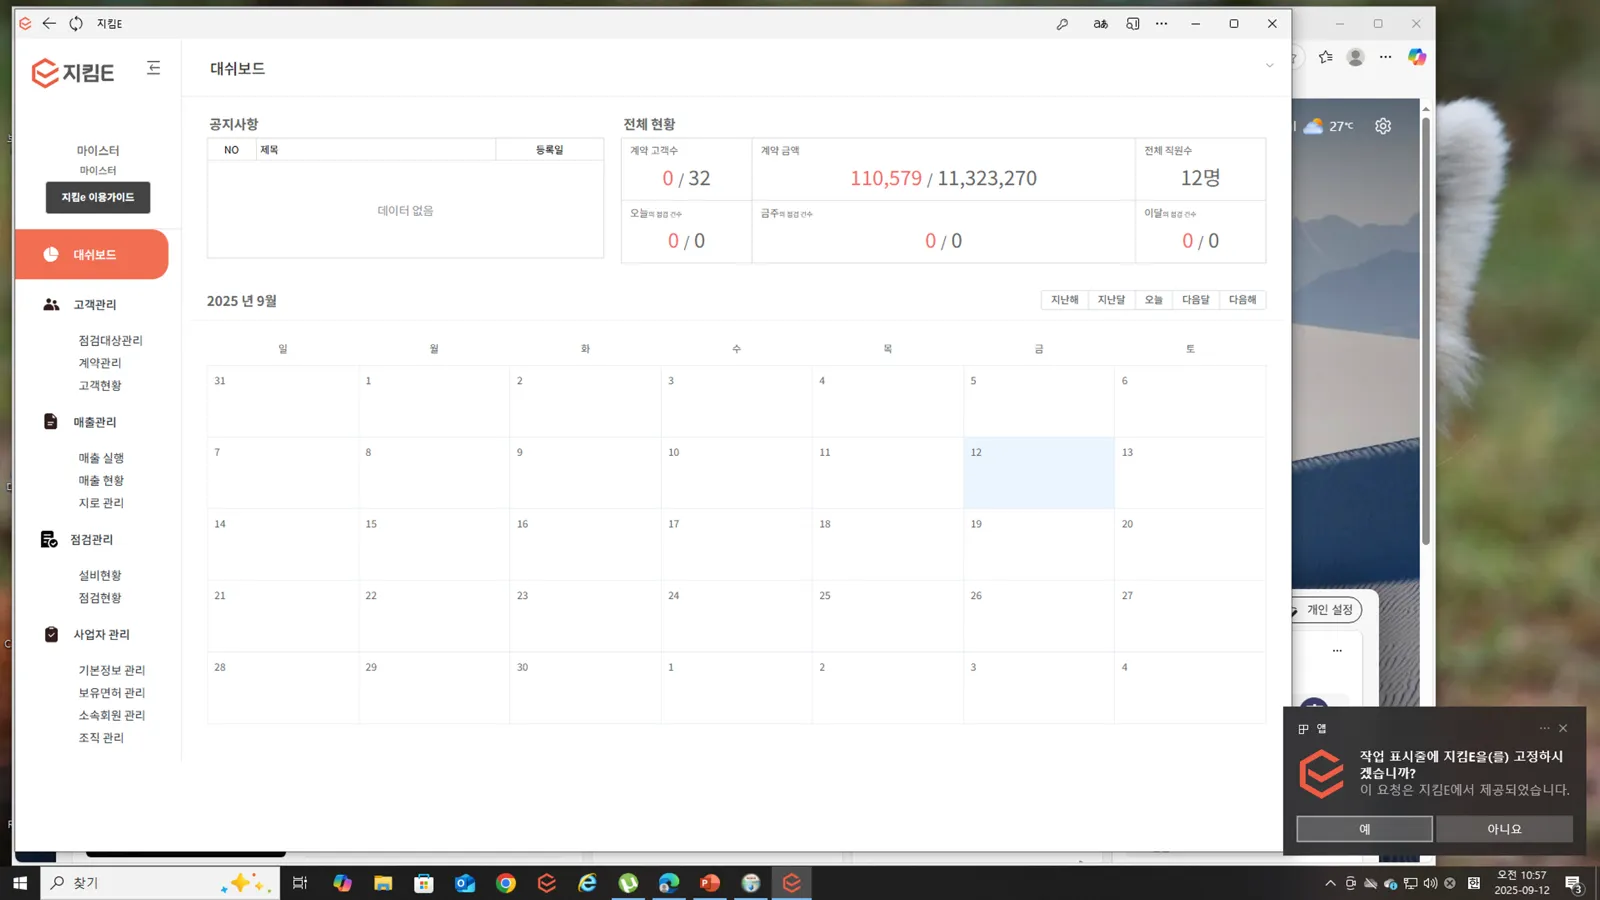
Task: Click the taskbar 찾기 search box
Action: click(x=160, y=883)
